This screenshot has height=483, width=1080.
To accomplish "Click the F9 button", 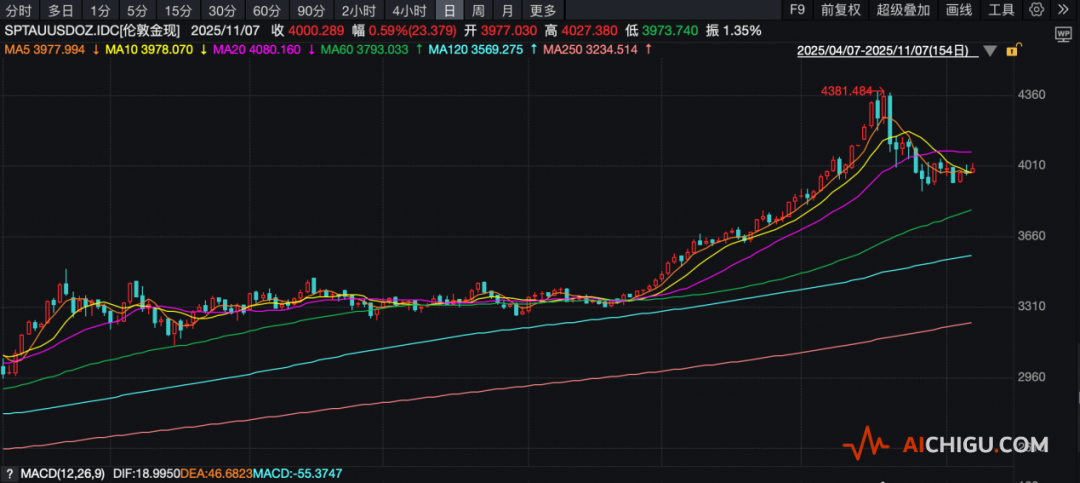I will pyautogui.click(x=797, y=11).
